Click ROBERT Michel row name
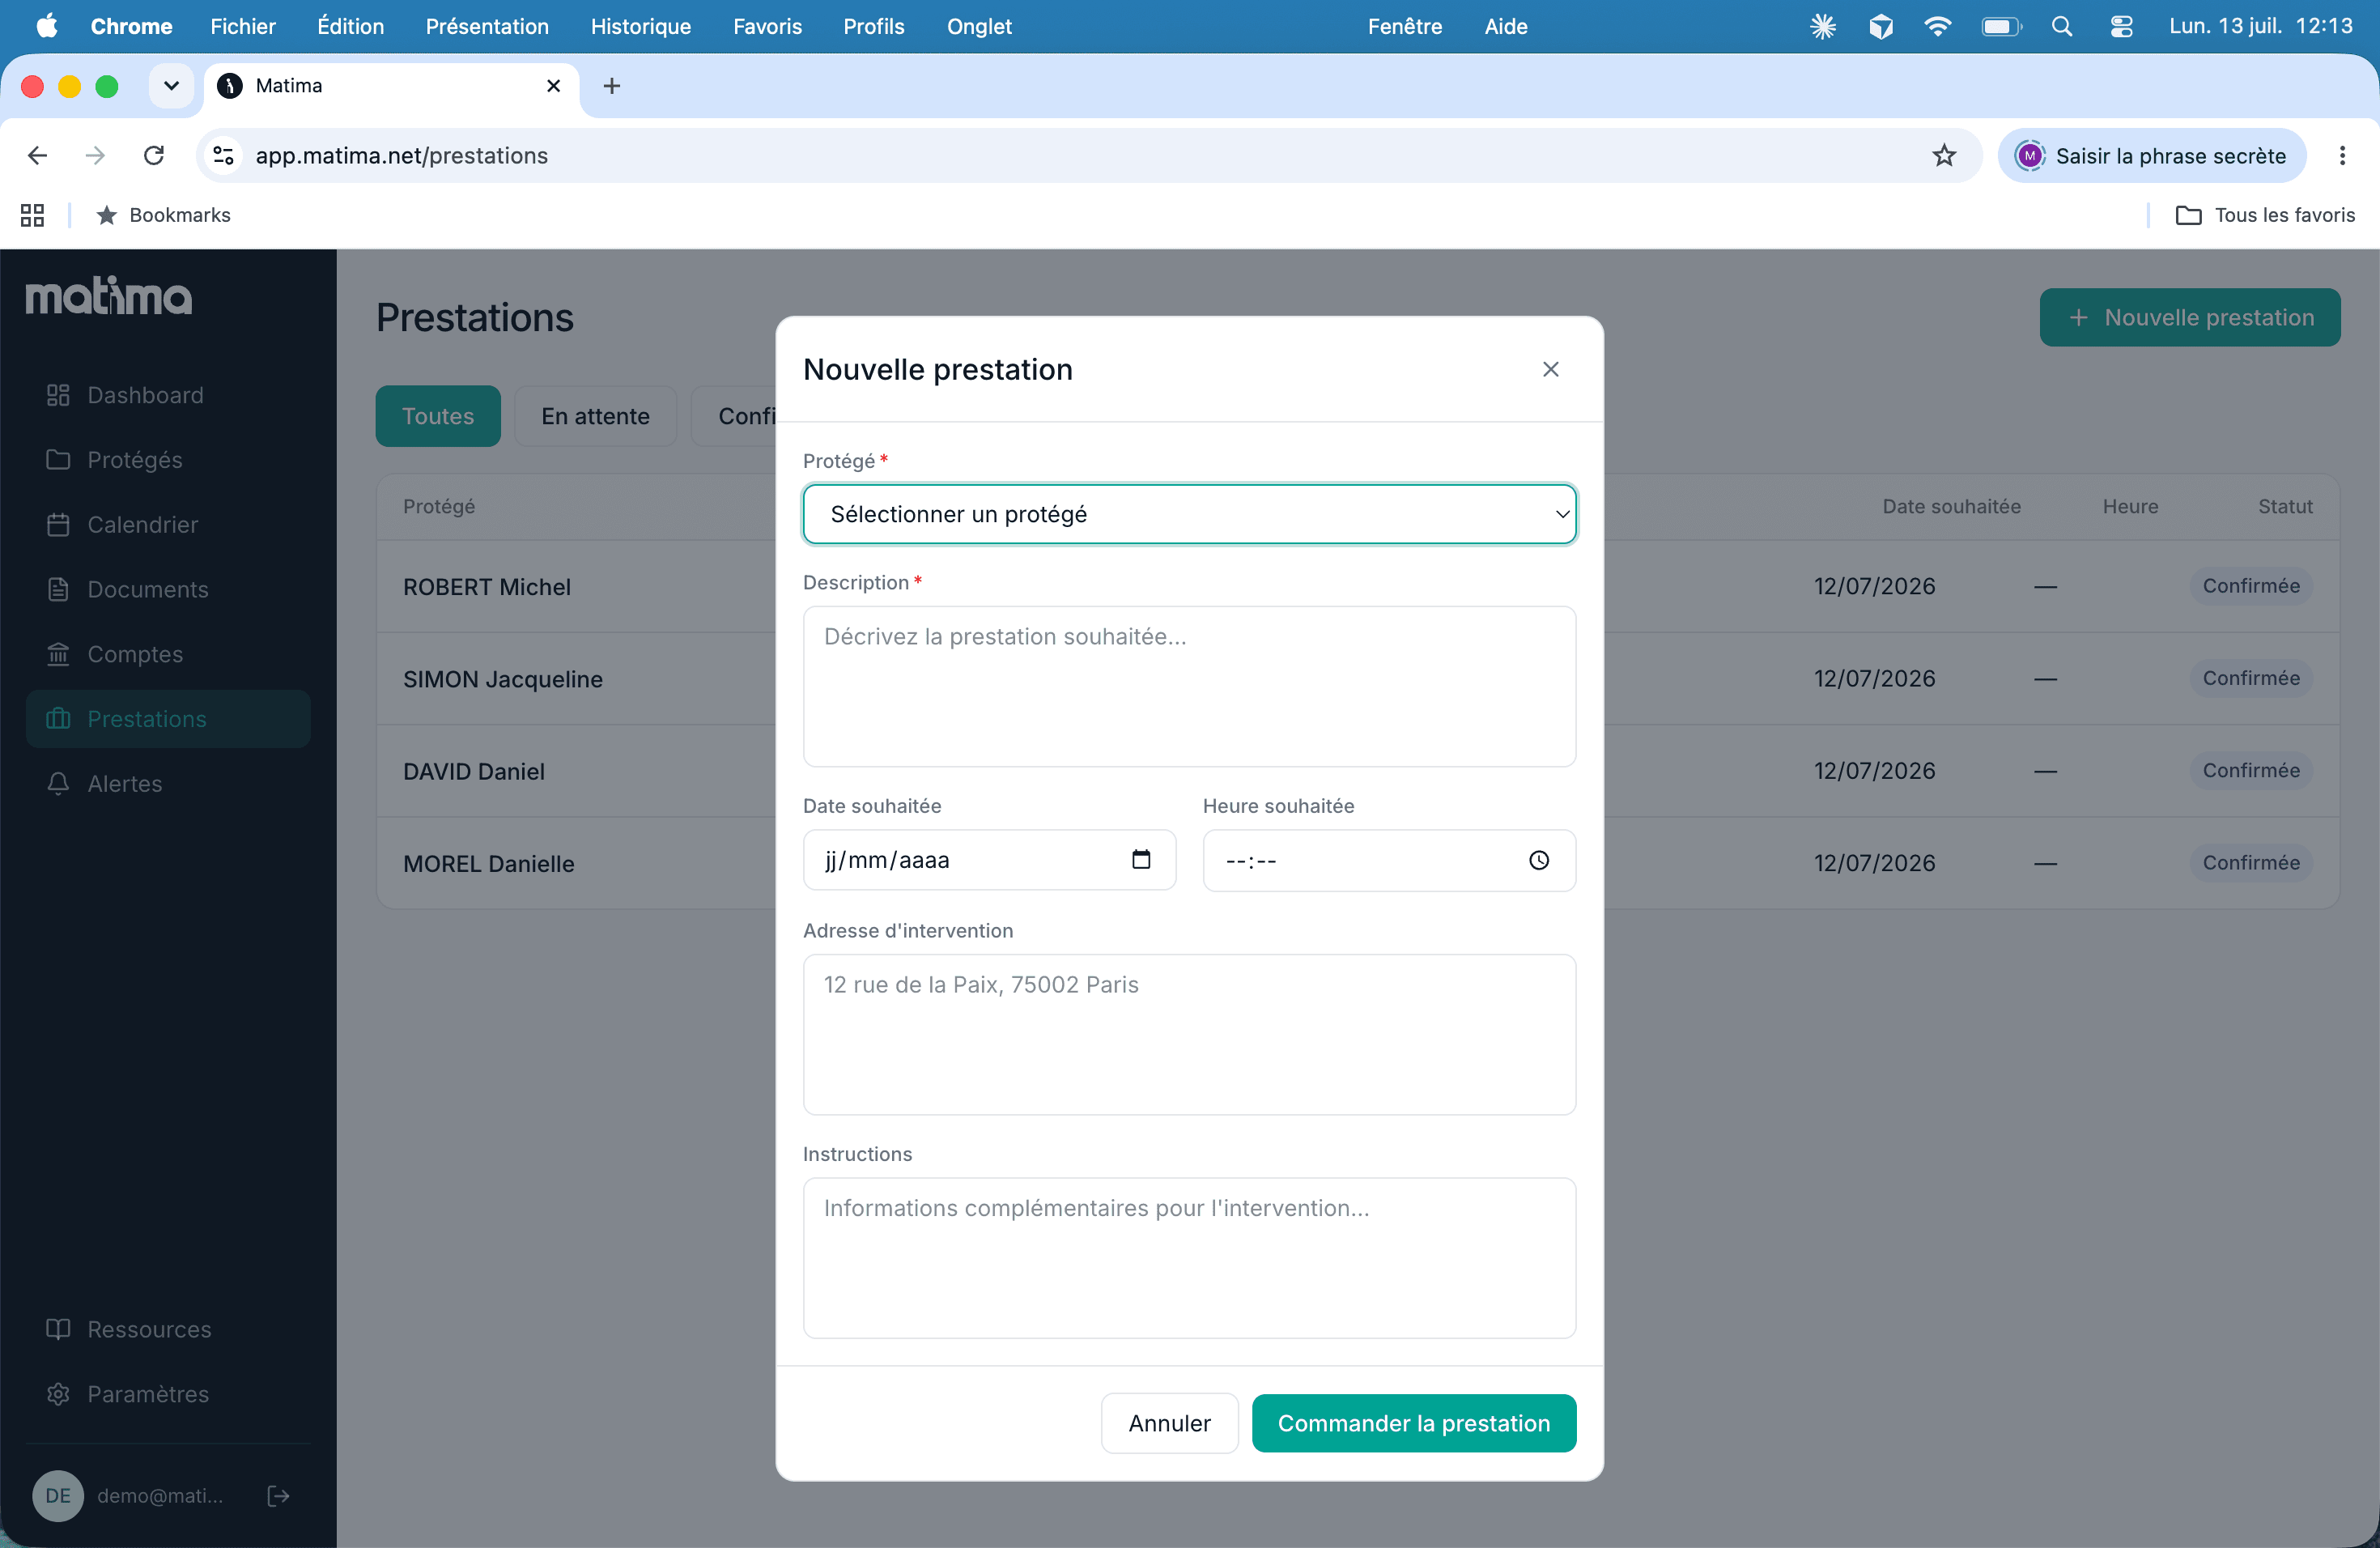Viewport: 2380px width, 1548px height. 487,587
